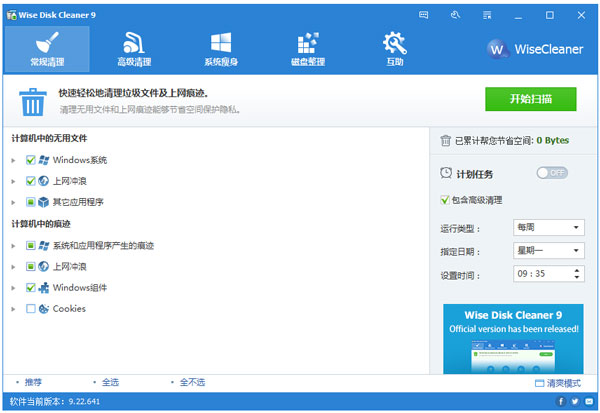Image resolution: width=600 pixels, height=413 pixels.
Task: Switch to 清爽模式
Action: click(558, 383)
